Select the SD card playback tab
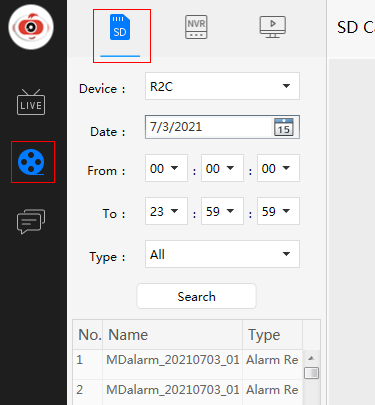Image resolution: width=375 pixels, height=405 pixels. coord(120,27)
